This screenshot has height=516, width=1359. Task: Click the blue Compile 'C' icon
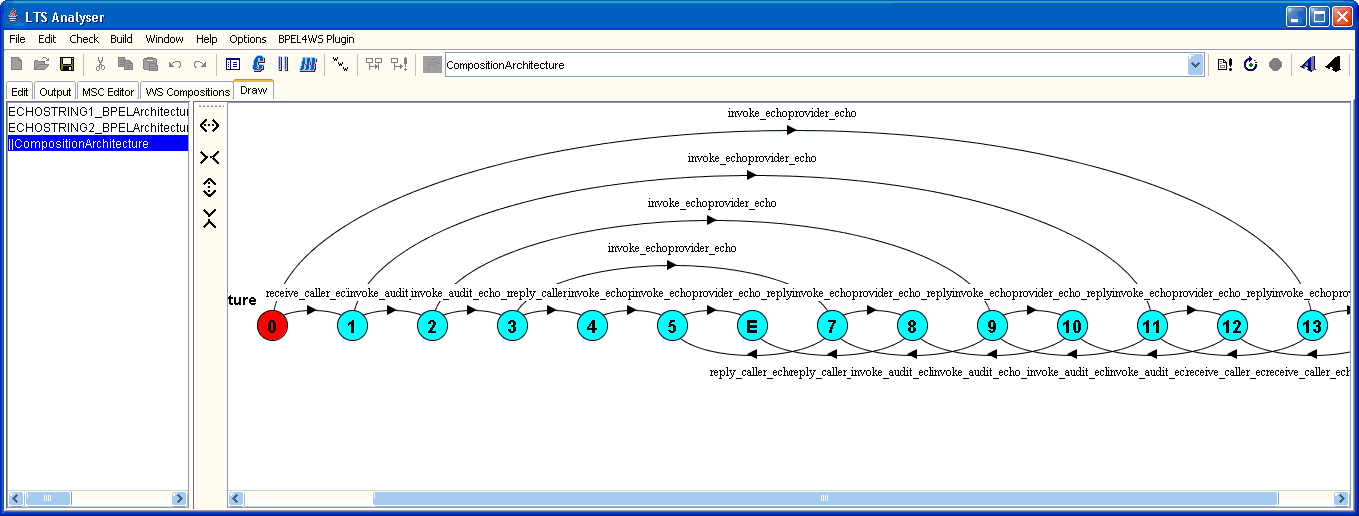(x=258, y=65)
